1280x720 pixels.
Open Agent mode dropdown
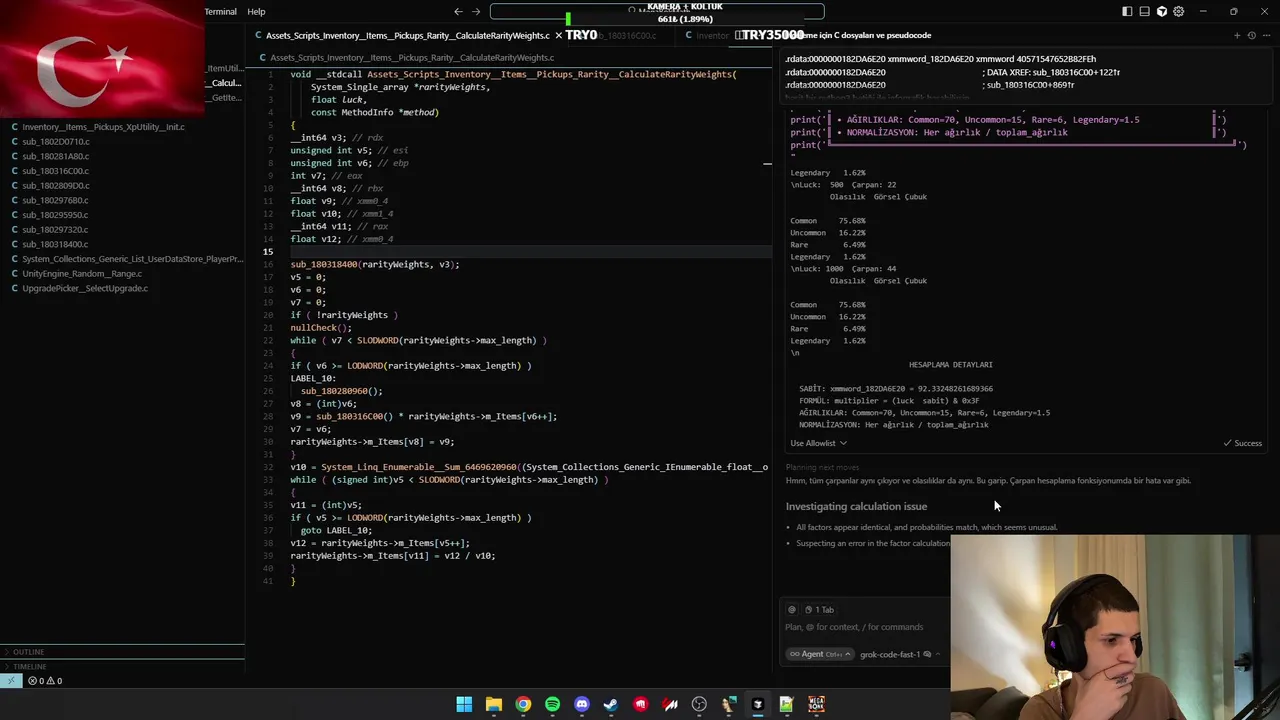[x=819, y=654]
